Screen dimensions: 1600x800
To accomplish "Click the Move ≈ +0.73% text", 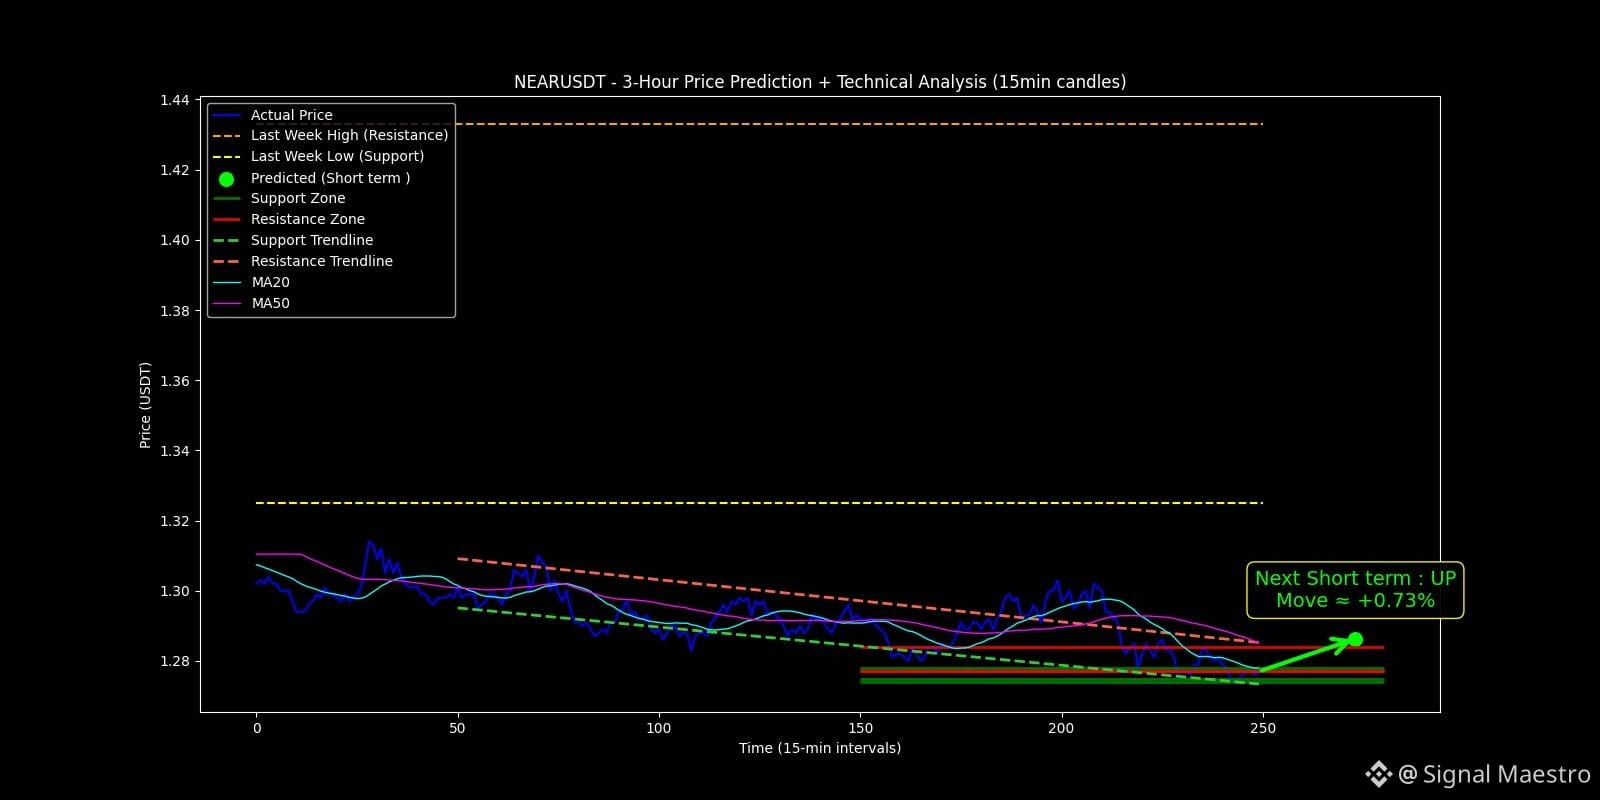I will pyautogui.click(x=1355, y=601).
